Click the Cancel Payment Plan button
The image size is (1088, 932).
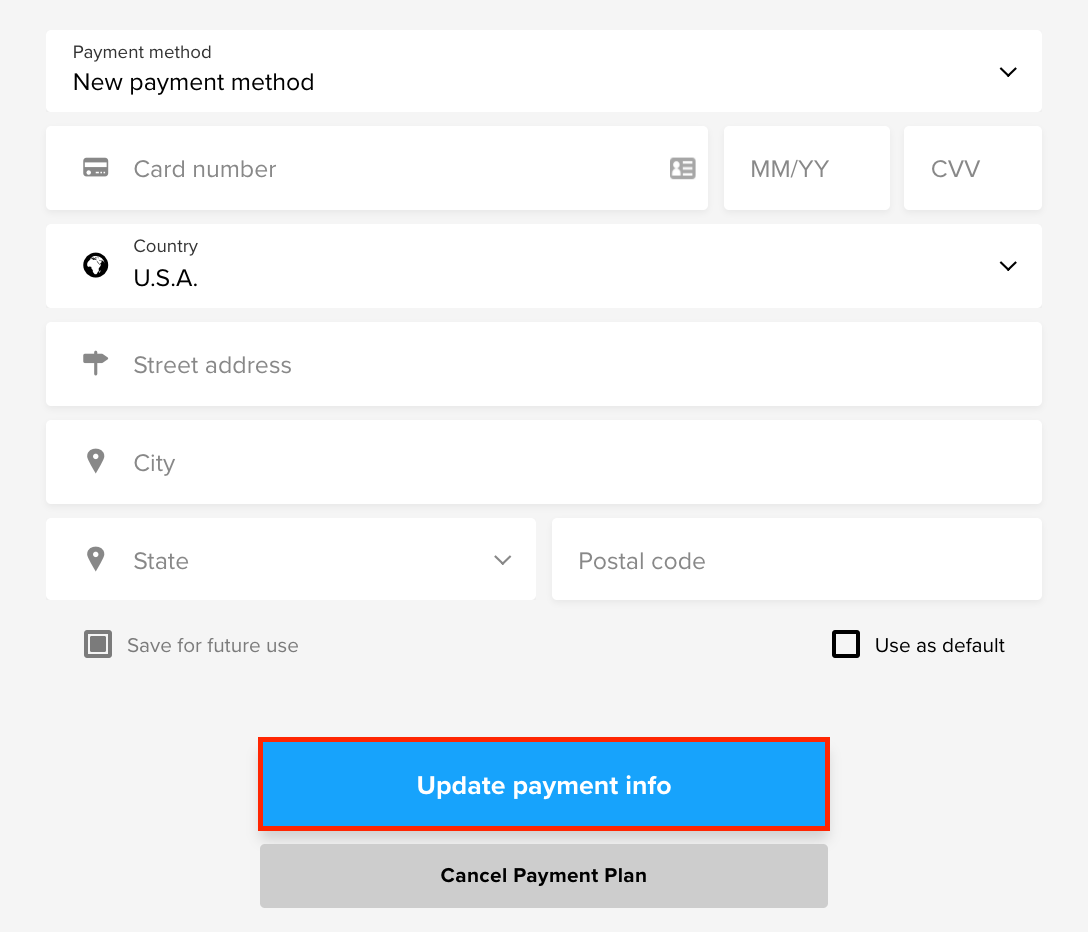(x=544, y=876)
